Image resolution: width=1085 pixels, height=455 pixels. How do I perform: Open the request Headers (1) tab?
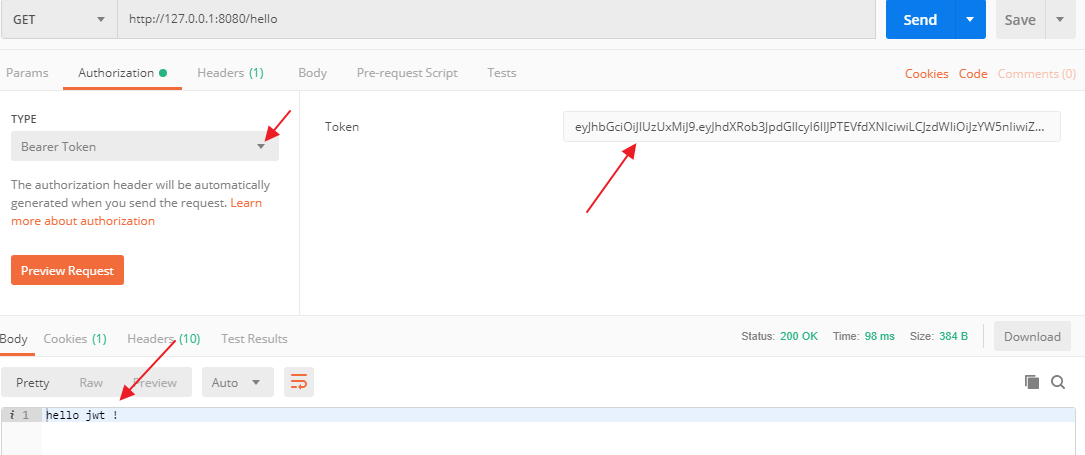pyautogui.click(x=230, y=73)
